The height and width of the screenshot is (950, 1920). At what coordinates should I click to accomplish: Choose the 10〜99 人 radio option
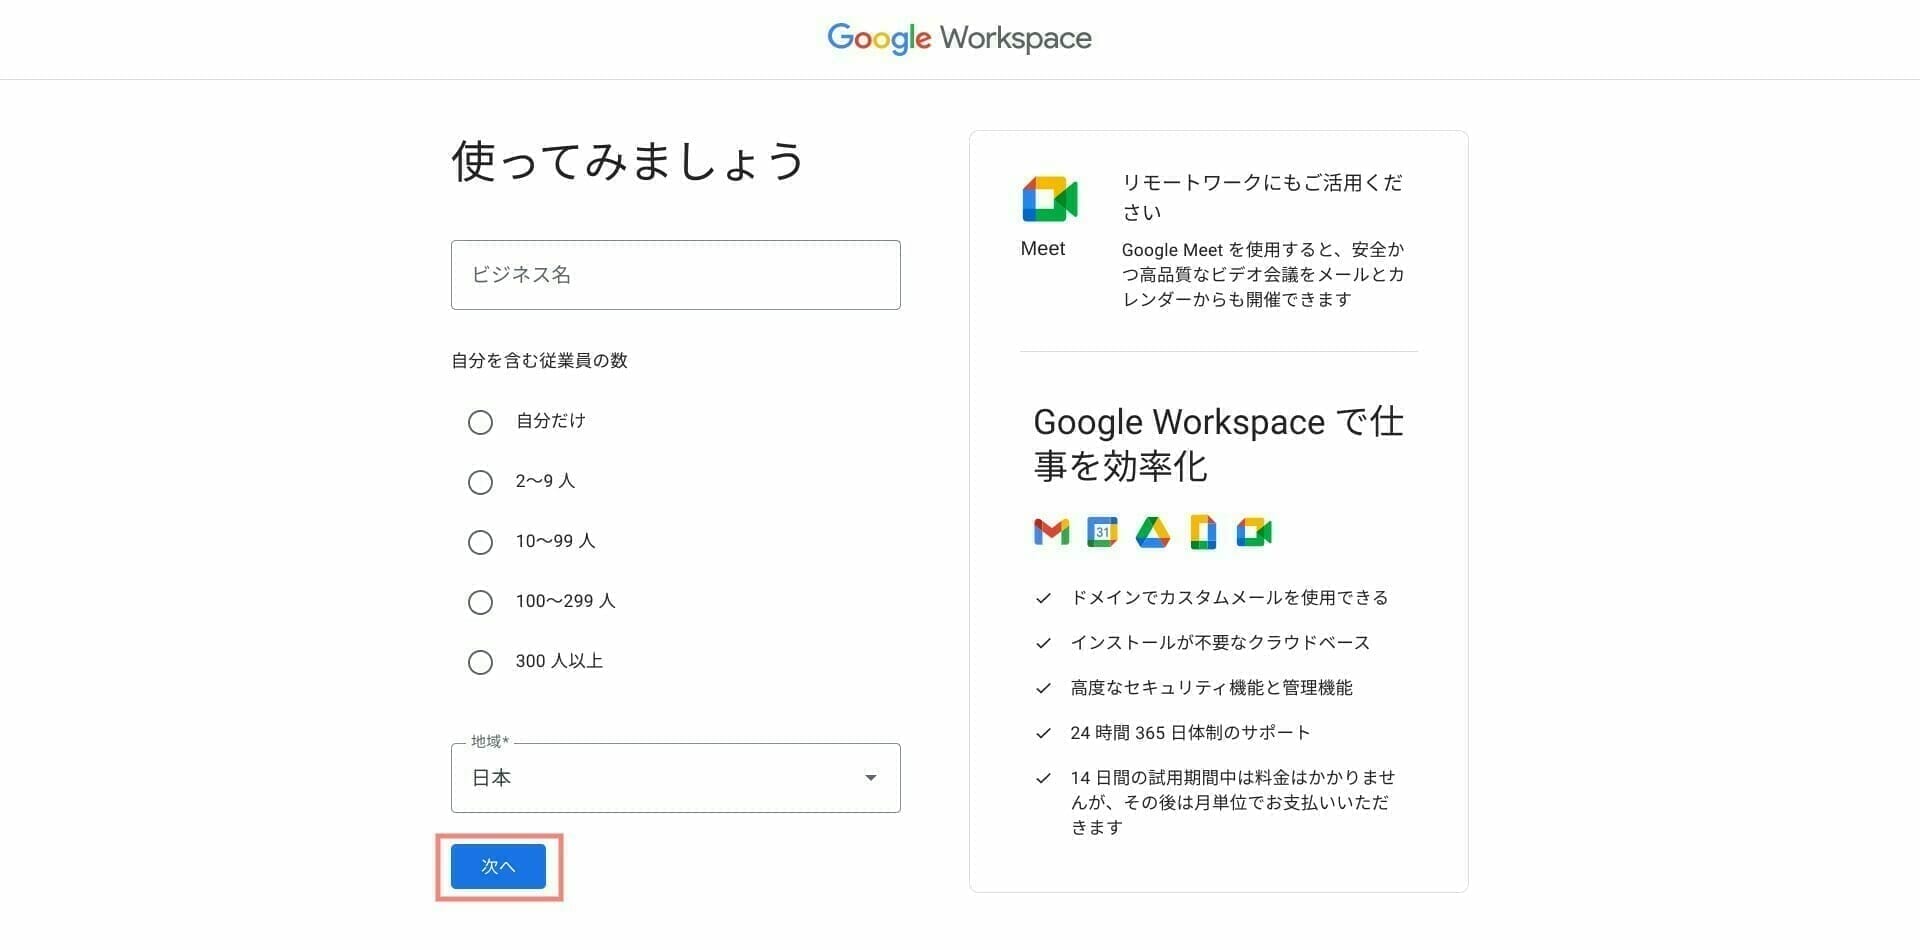(x=480, y=542)
